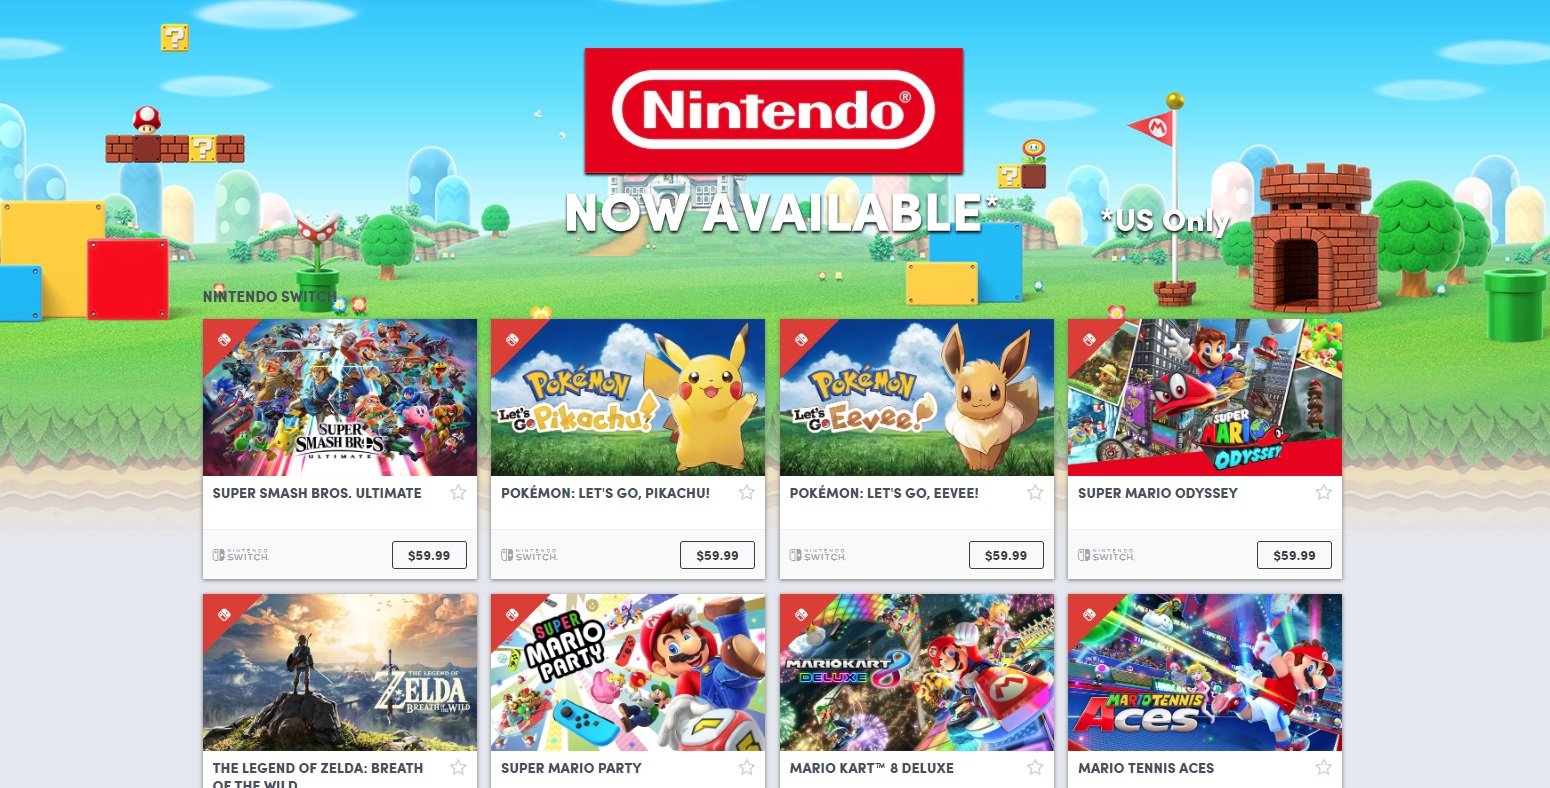Add Super Mario Party to wishlist via star

pos(746,767)
